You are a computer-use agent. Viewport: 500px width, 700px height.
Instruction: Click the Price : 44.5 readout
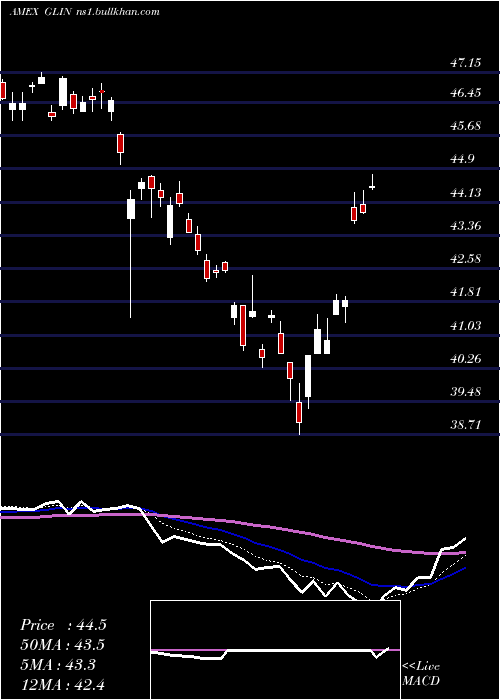(x=63, y=625)
